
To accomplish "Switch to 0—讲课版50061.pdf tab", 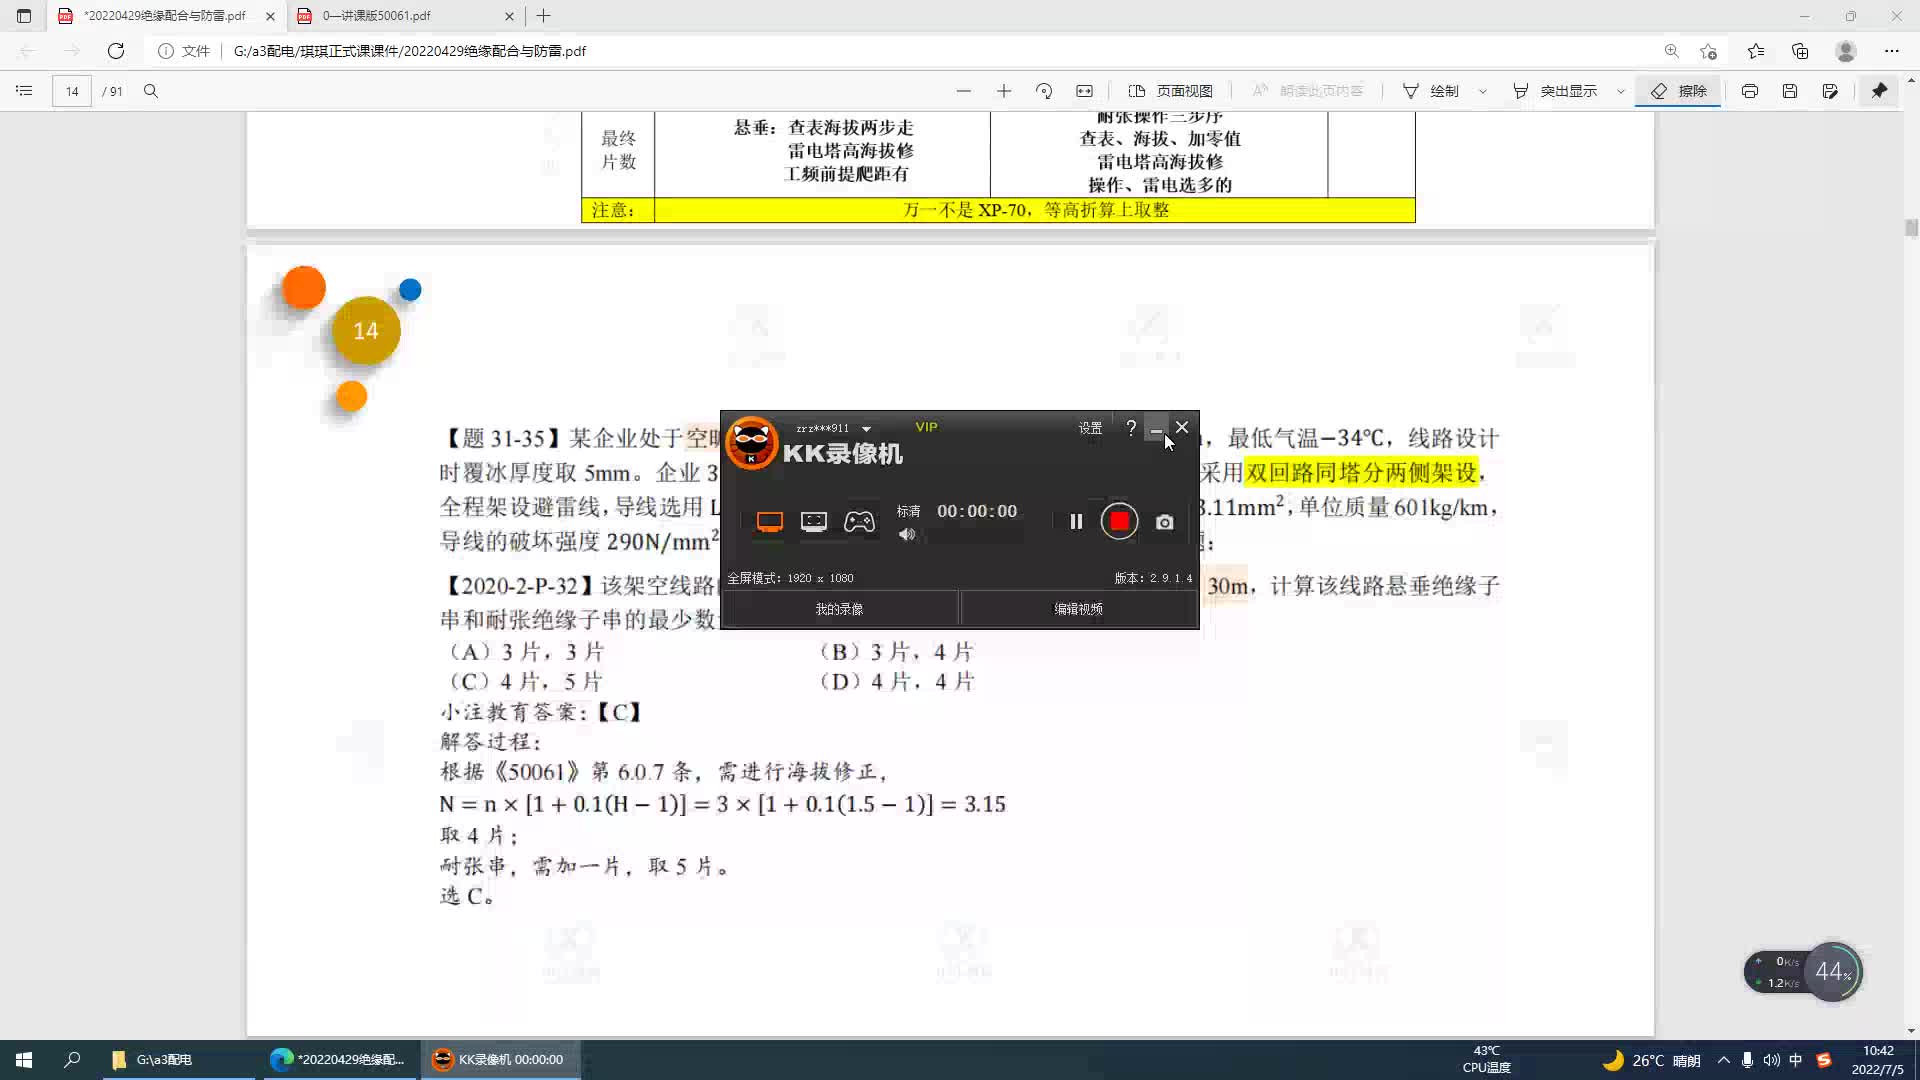I will click(x=377, y=16).
